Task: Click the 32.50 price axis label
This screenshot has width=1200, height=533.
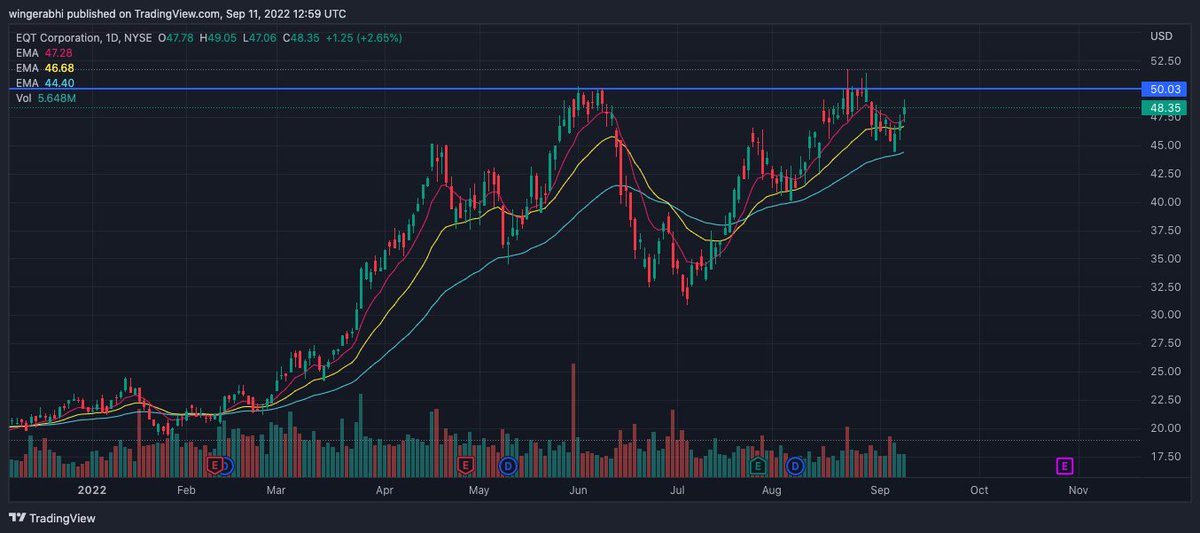Action: coord(1164,287)
